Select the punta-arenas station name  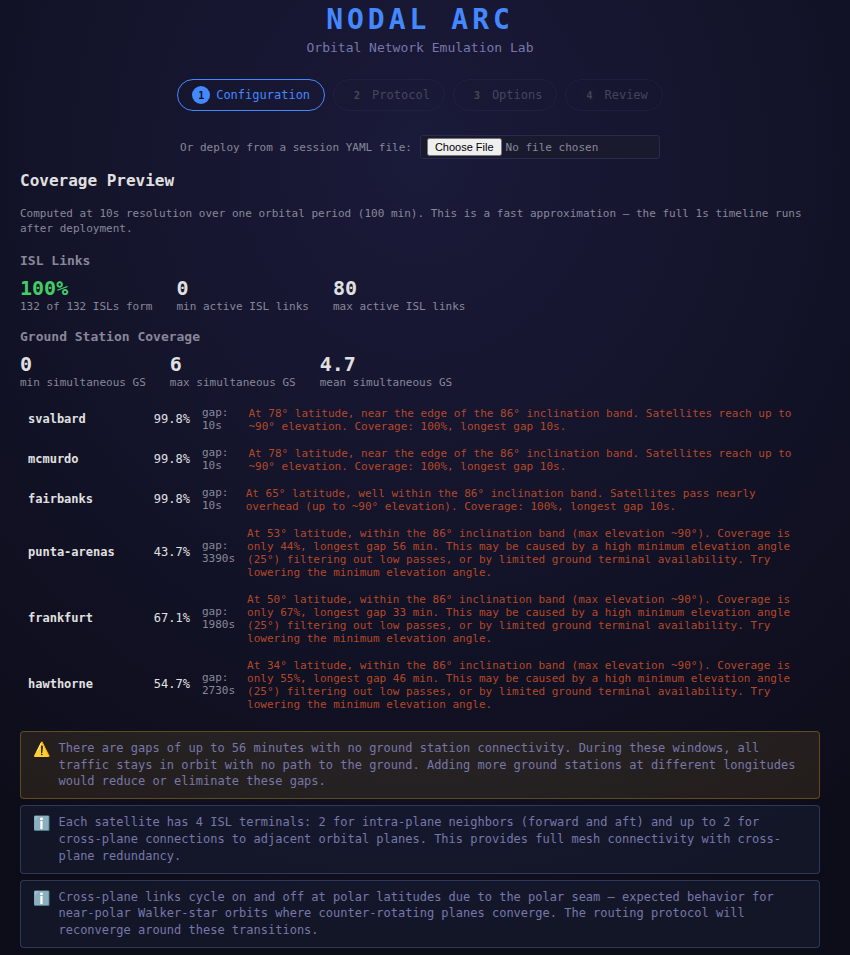[71, 552]
